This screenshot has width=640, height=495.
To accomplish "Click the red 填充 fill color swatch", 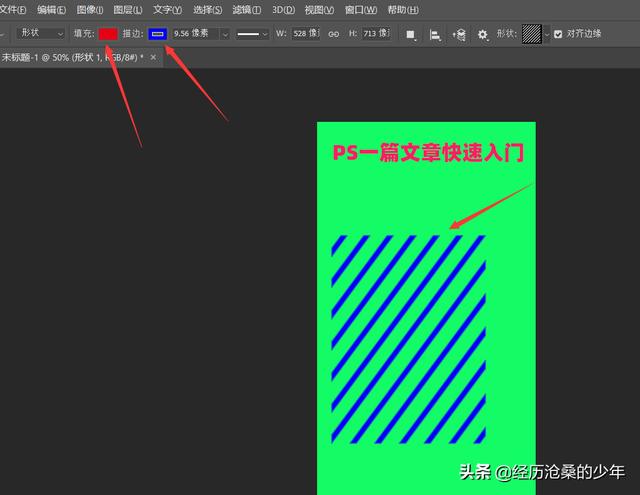I will point(108,34).
